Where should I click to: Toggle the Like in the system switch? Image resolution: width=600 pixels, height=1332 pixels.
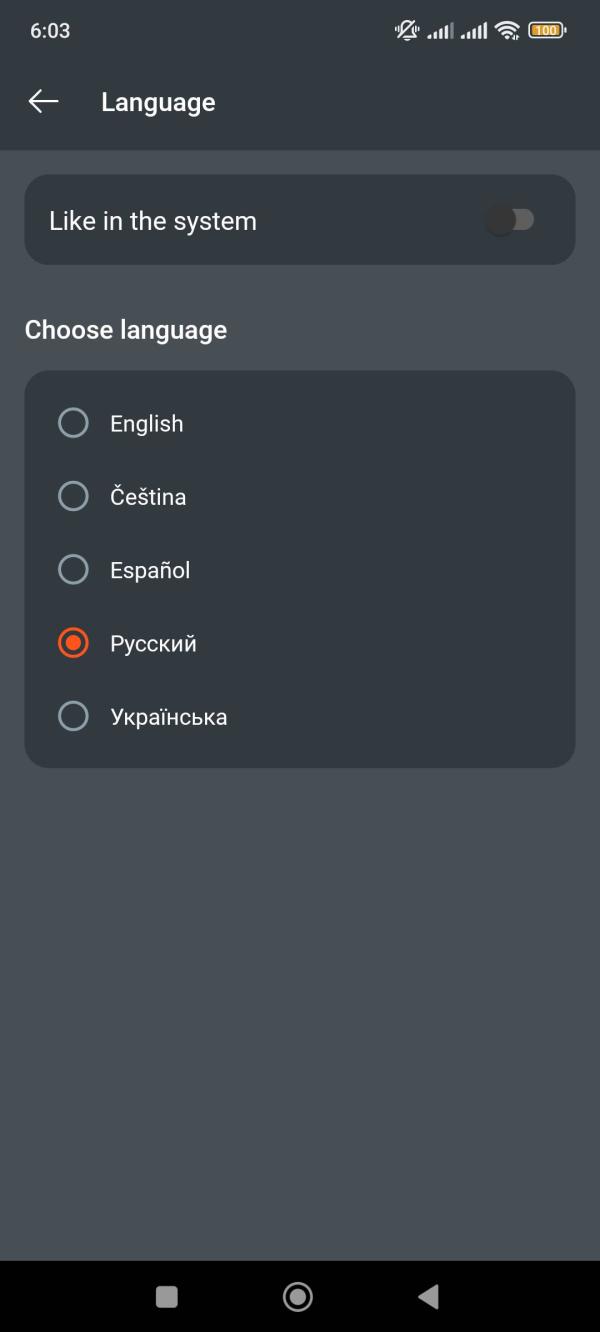pyautogui.click(x=511, y=220)
